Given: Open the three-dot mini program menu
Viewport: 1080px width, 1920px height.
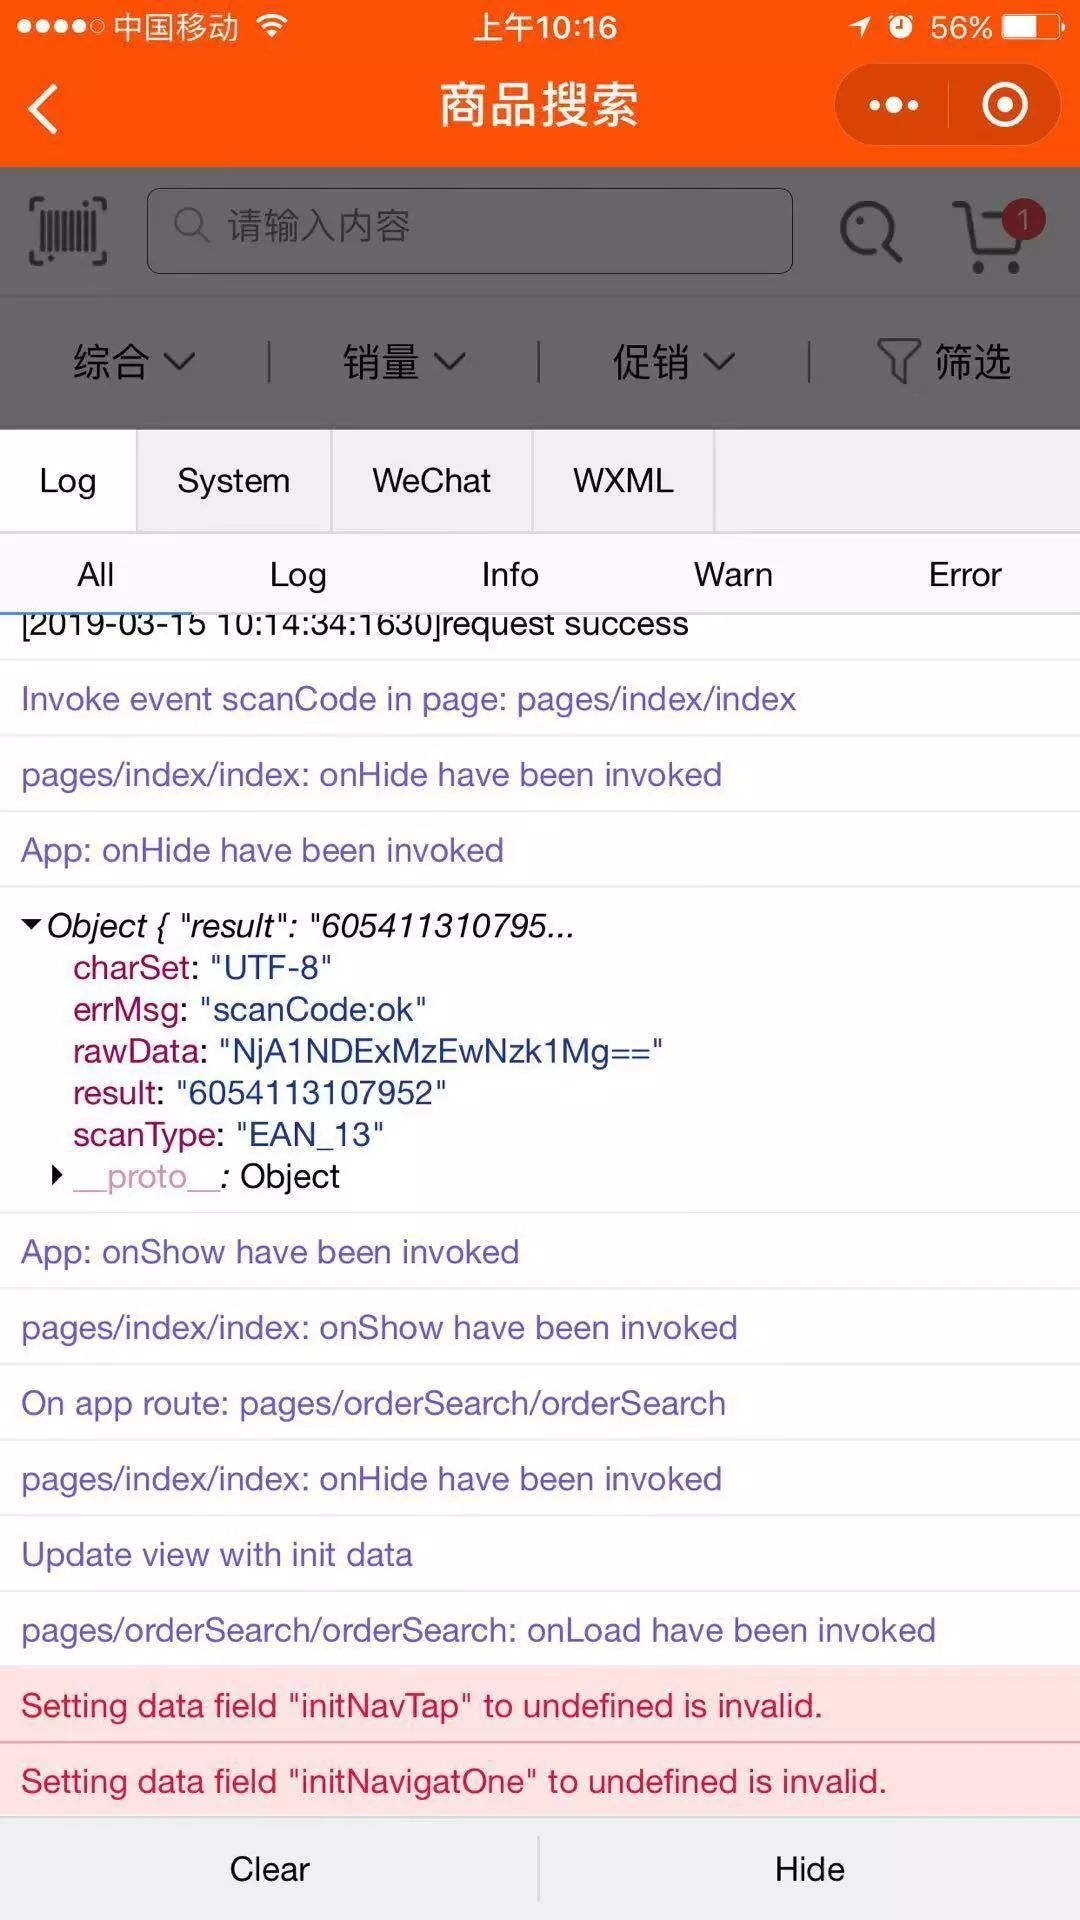Looking at the screenshot, I should point(893,105).
